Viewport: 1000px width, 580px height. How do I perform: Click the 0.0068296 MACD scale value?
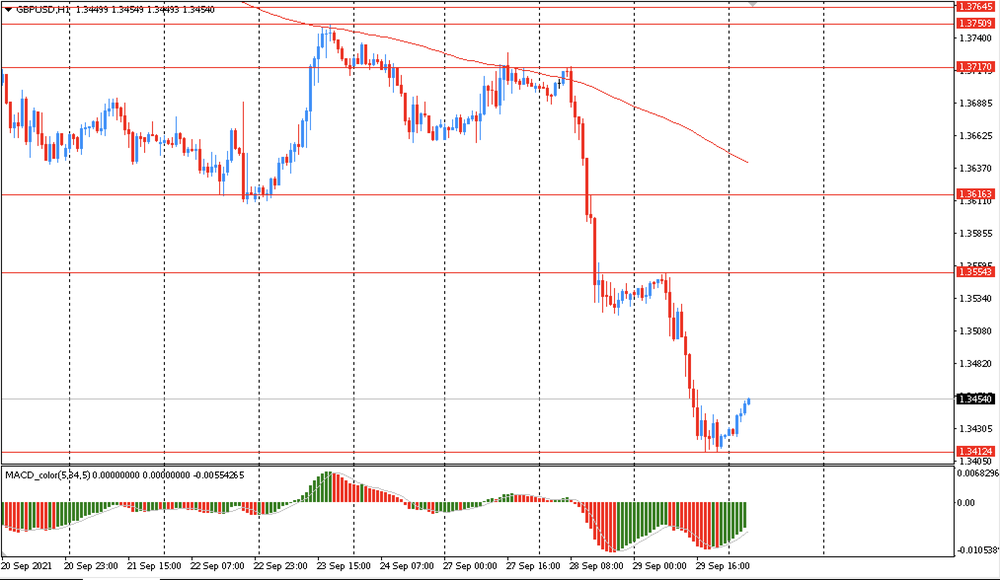[x=978, y=473]
